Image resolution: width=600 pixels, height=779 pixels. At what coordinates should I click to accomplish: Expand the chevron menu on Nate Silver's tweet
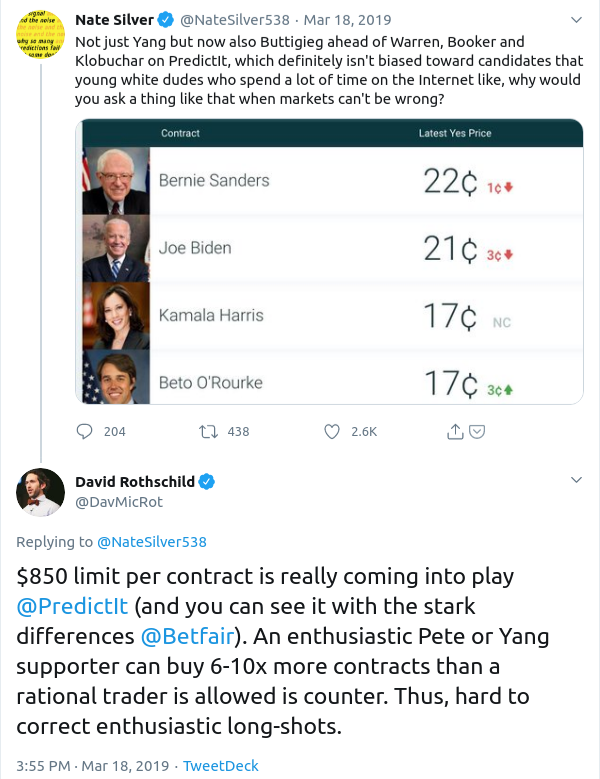tap(576, 20)
